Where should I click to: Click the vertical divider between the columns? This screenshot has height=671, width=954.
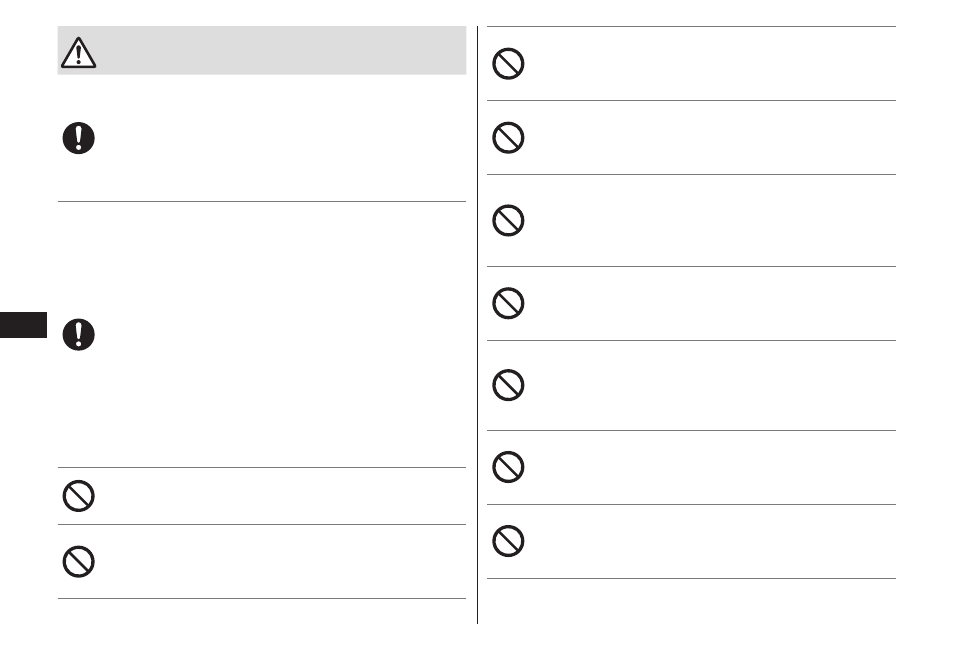[478, 325]
